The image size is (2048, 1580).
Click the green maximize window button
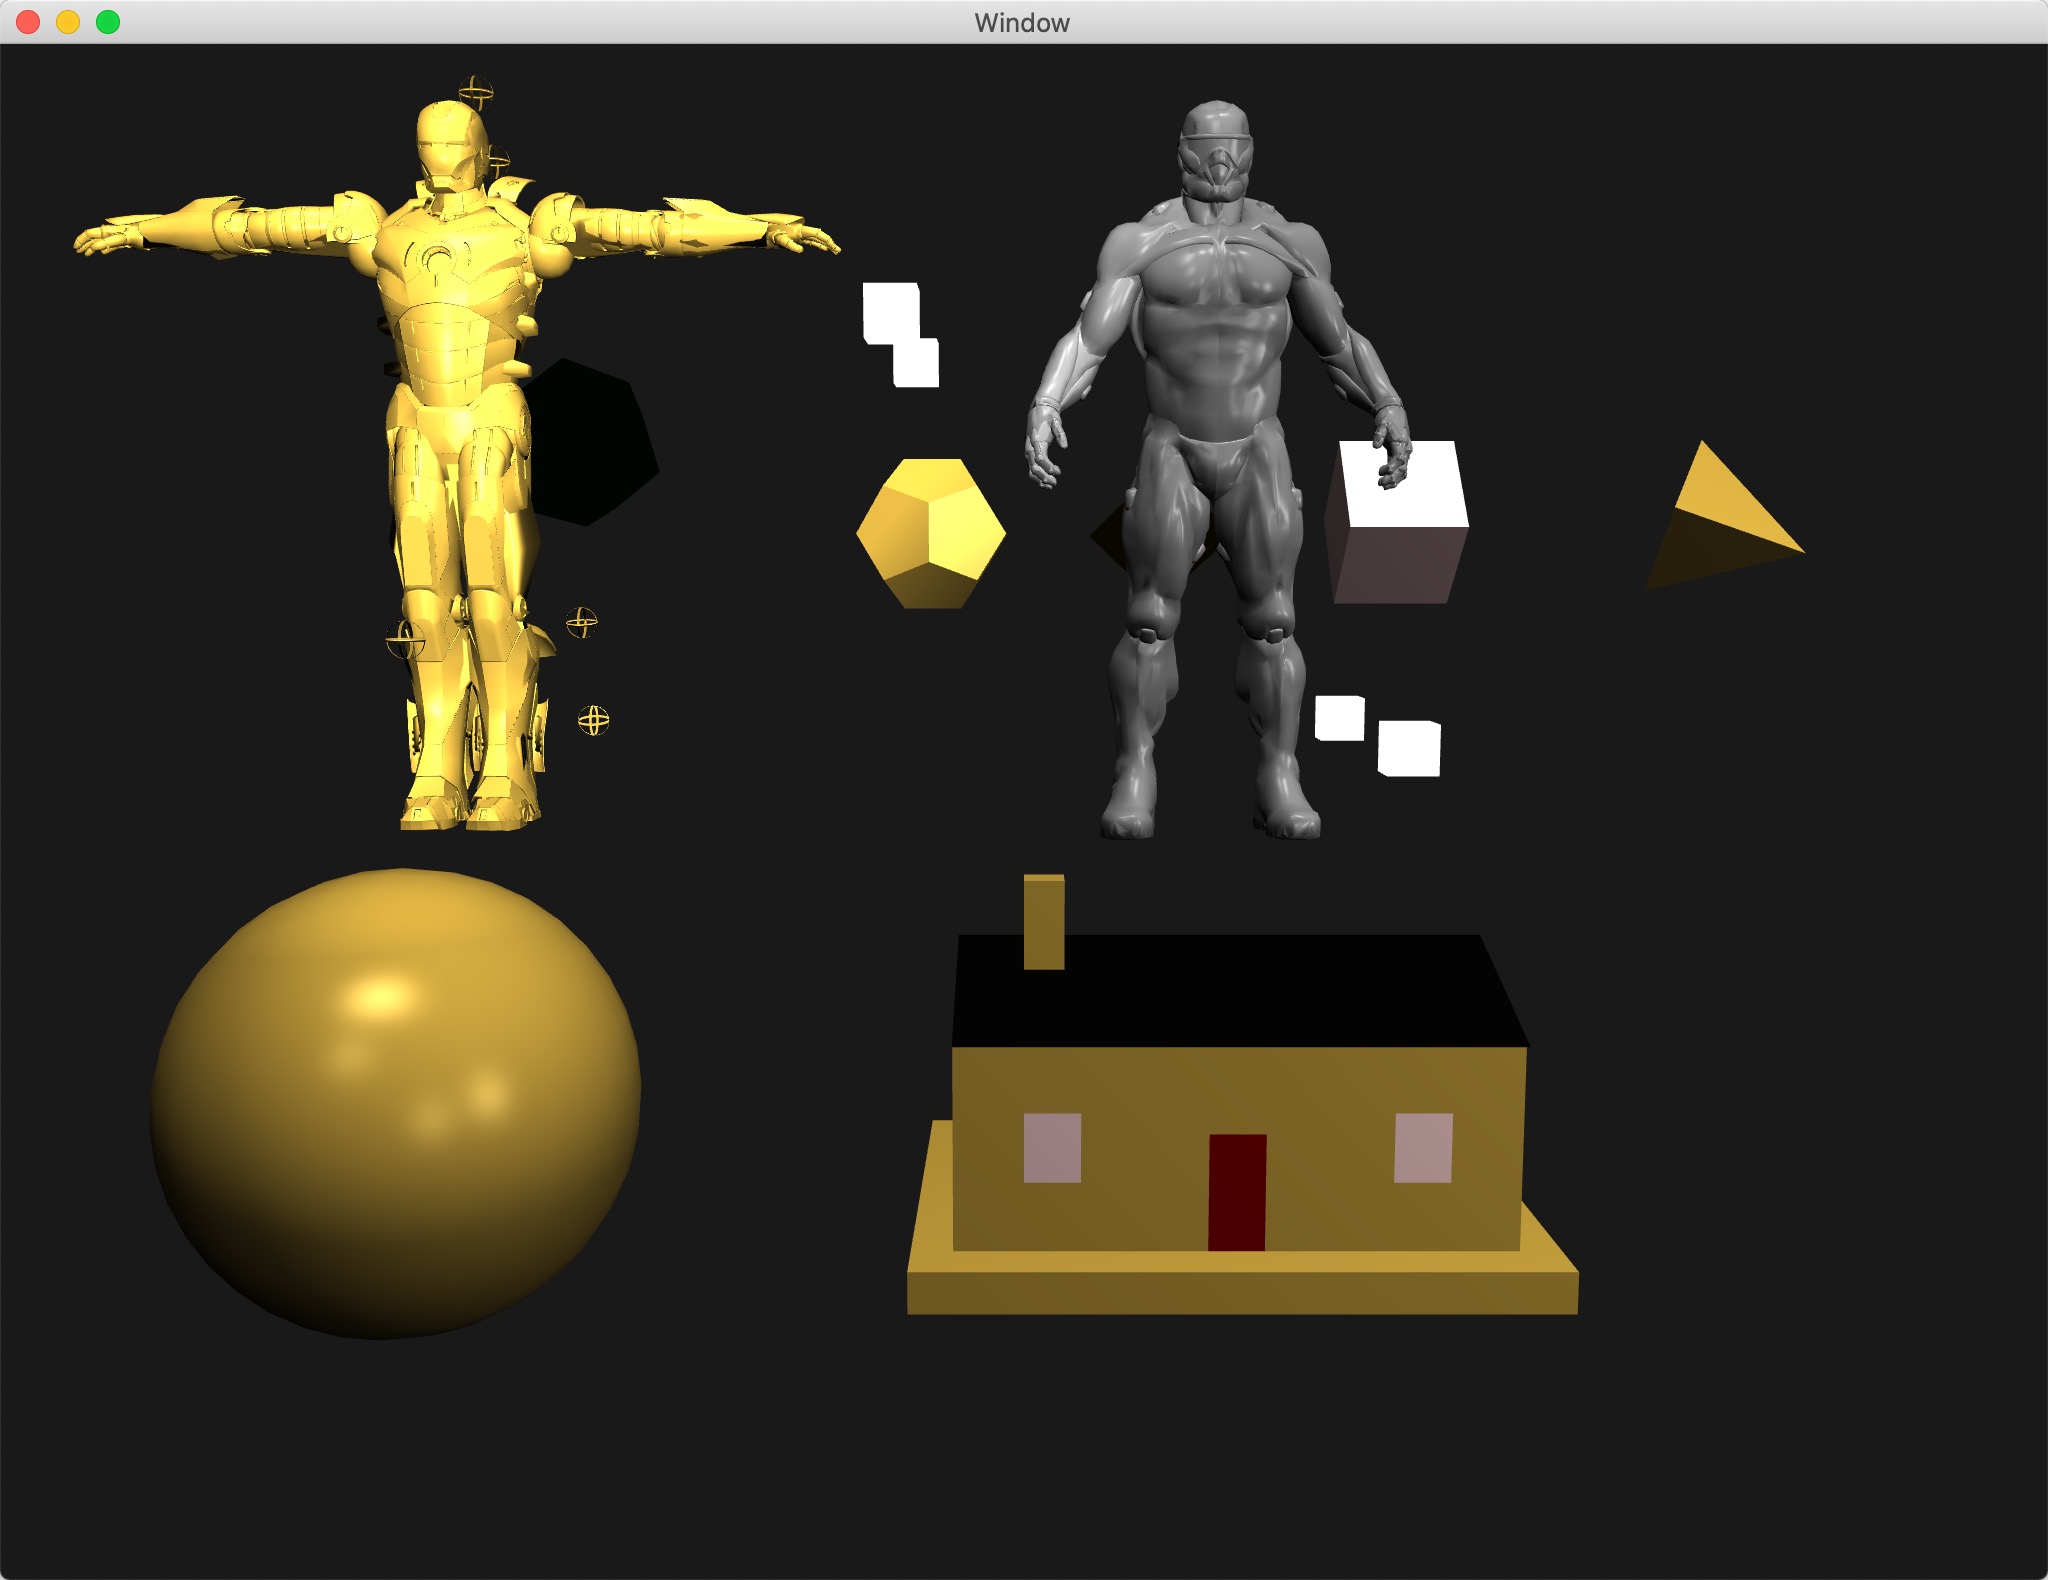pos(108,22)
